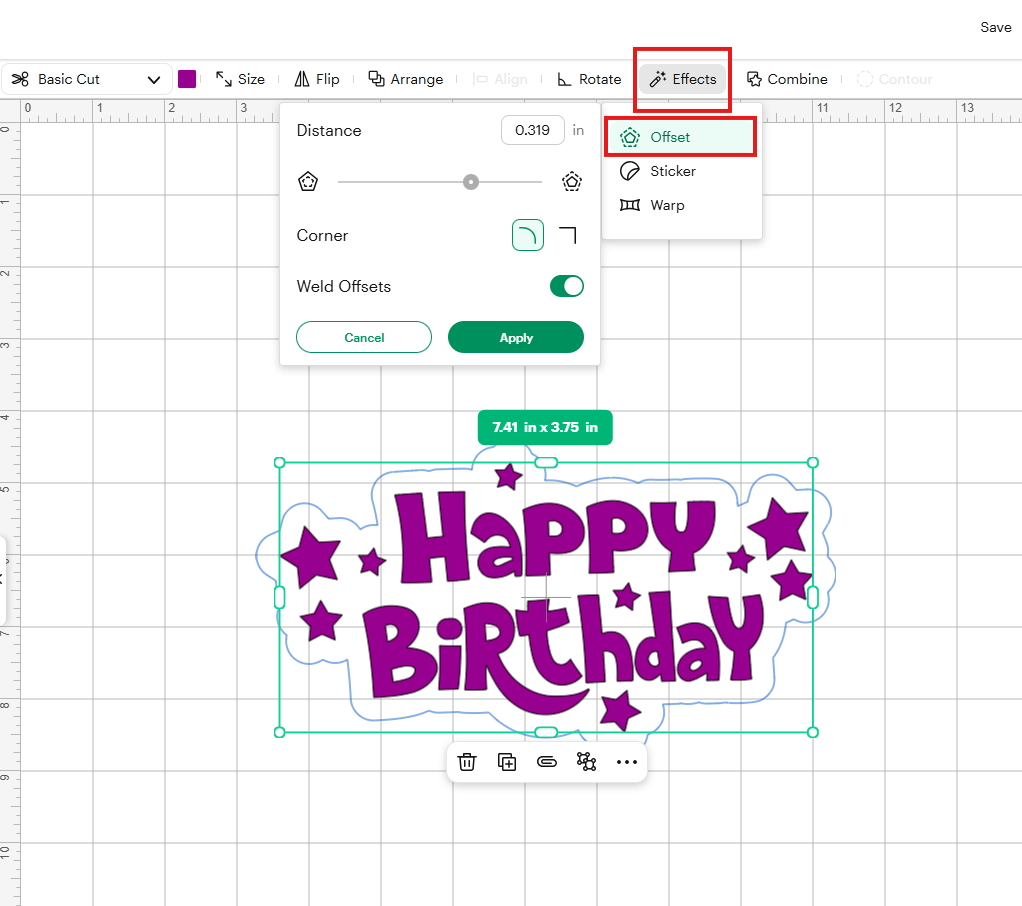Viewport: 1022px width, 906px height.
Task: Click the Distance value field
Action: (x=533, y=130)
